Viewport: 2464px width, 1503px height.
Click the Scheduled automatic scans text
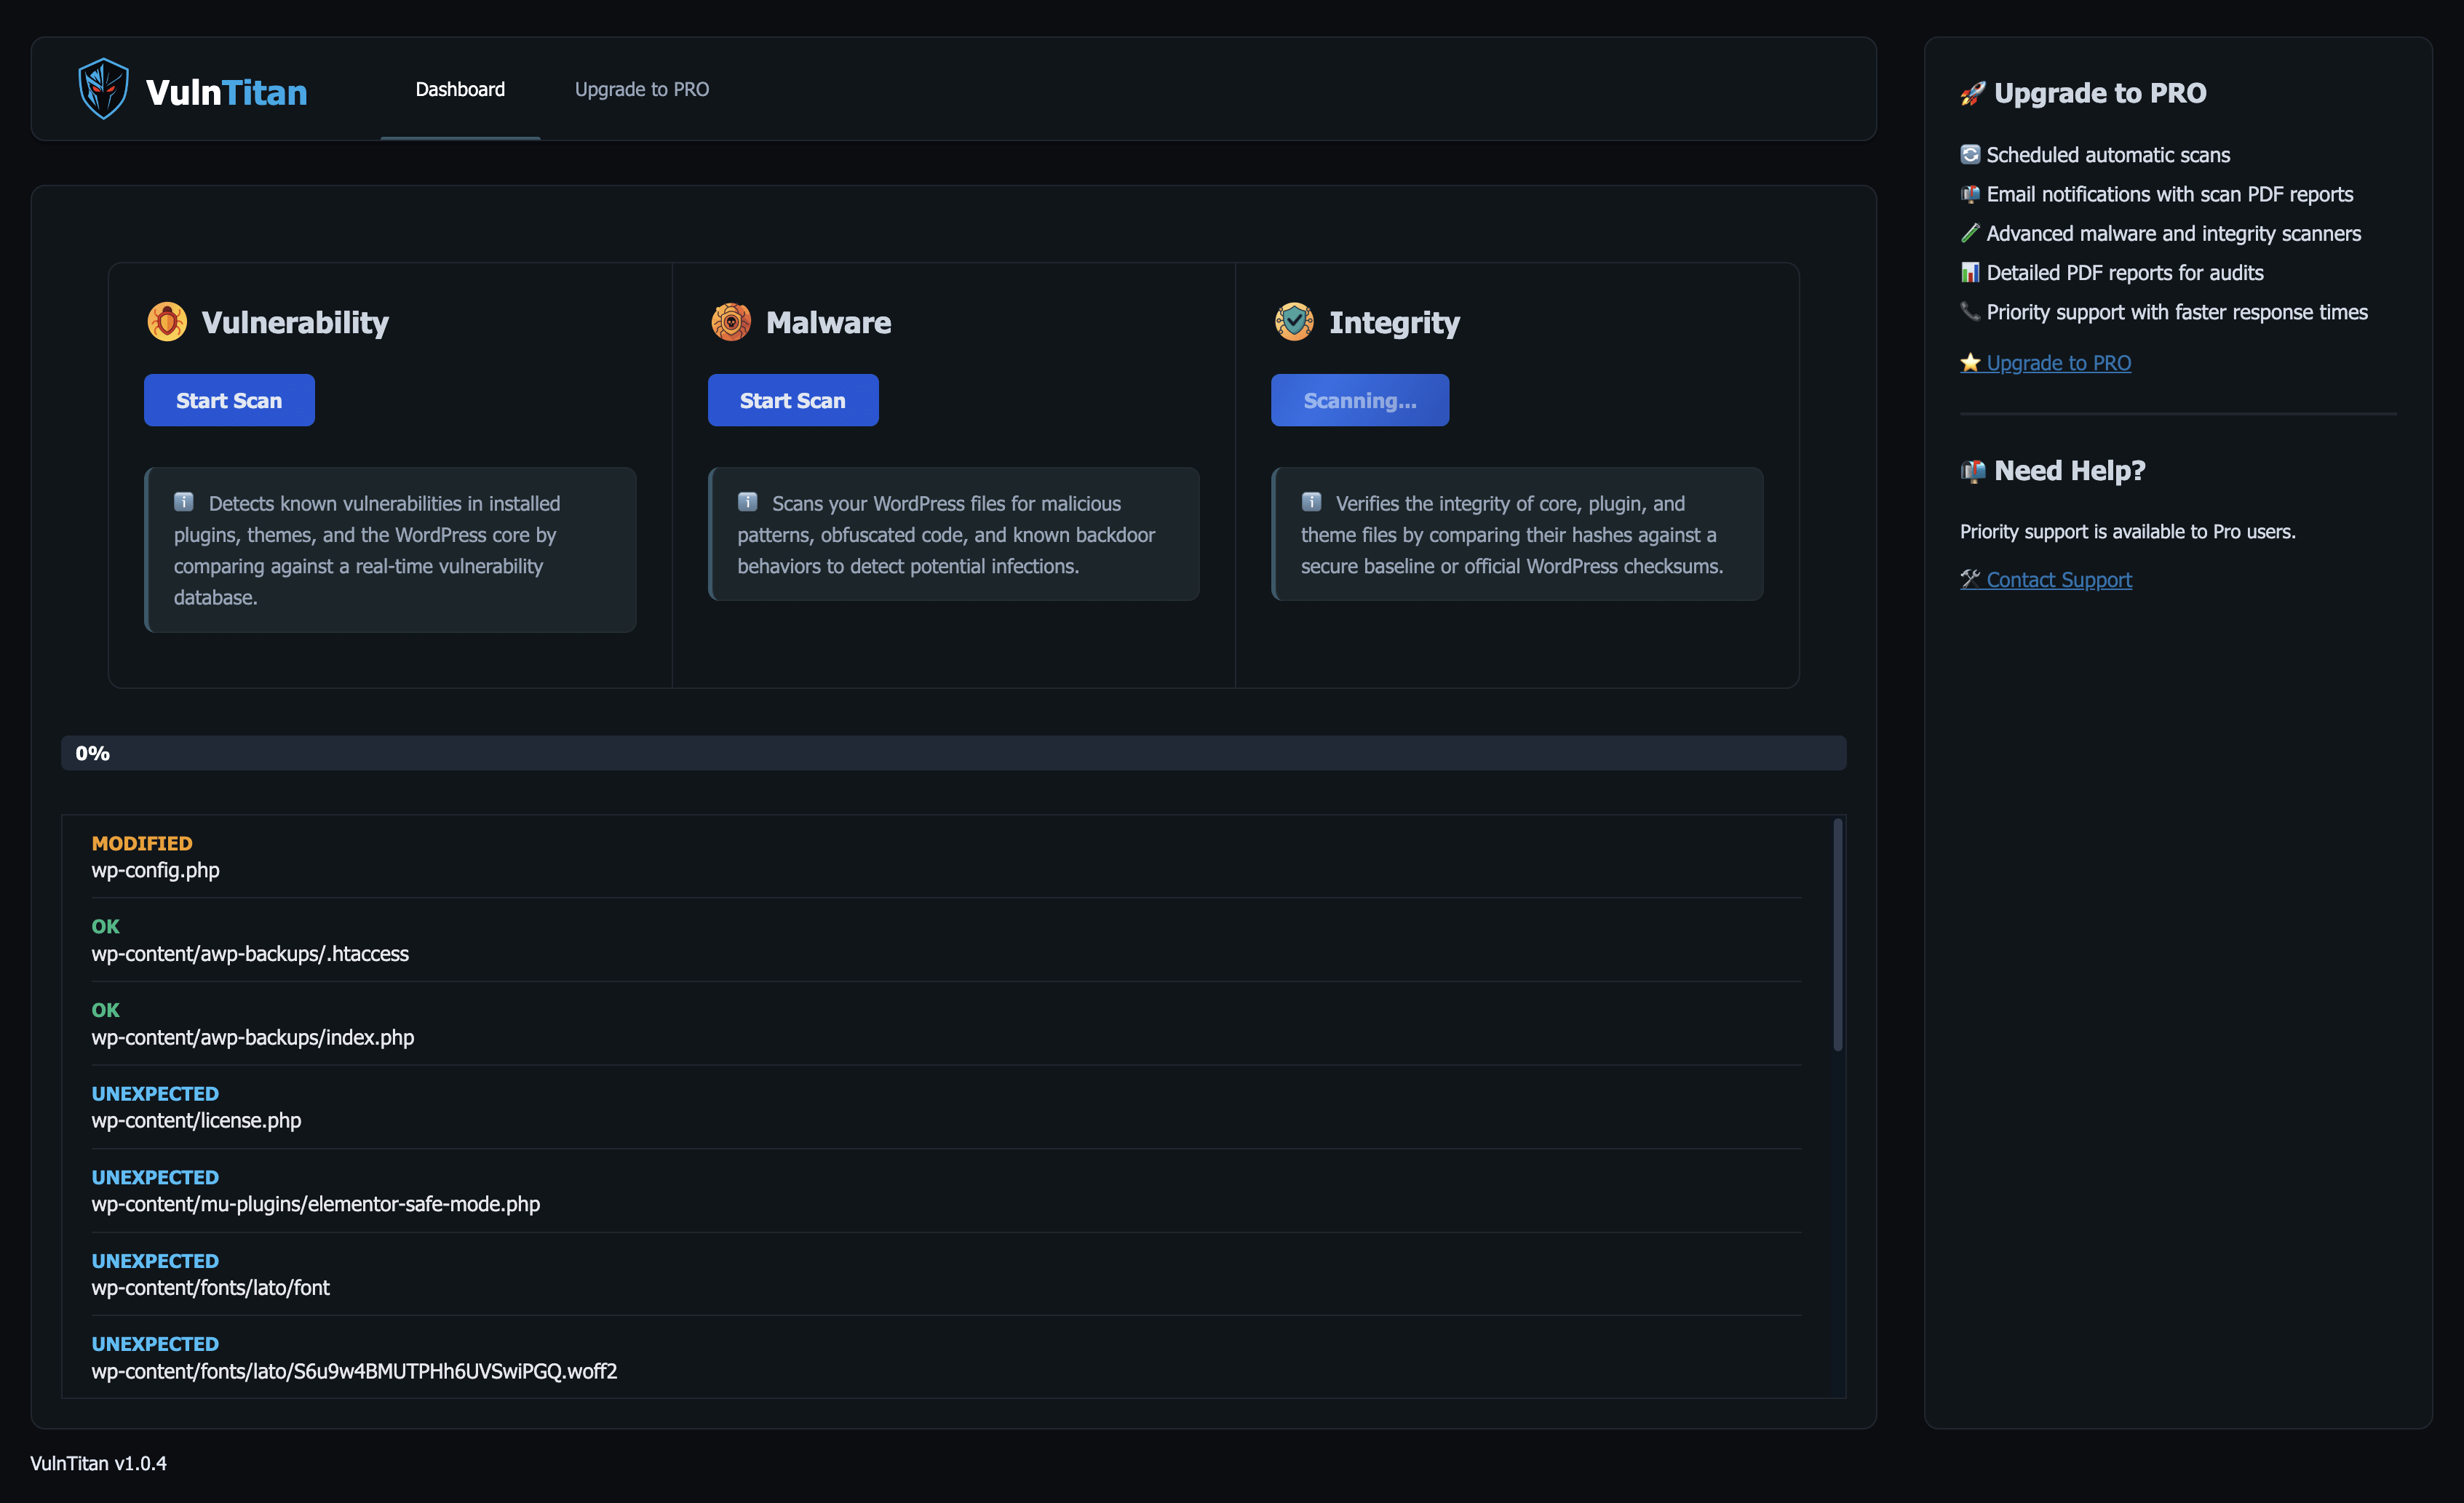[2108, 155]
